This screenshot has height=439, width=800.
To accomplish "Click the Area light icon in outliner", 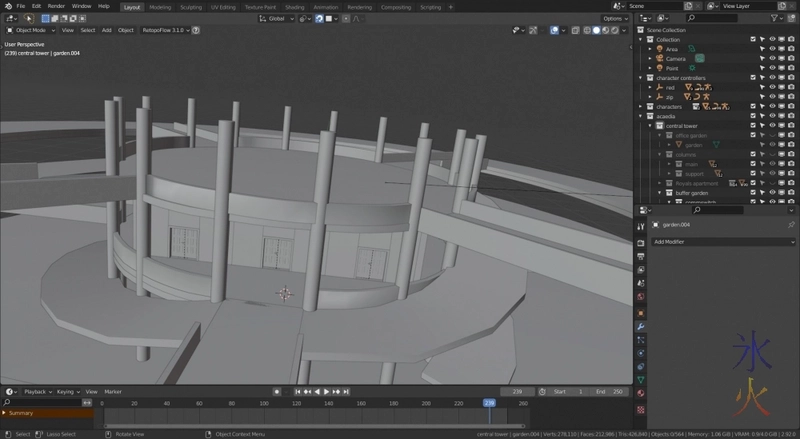I will tap(658, 48).
